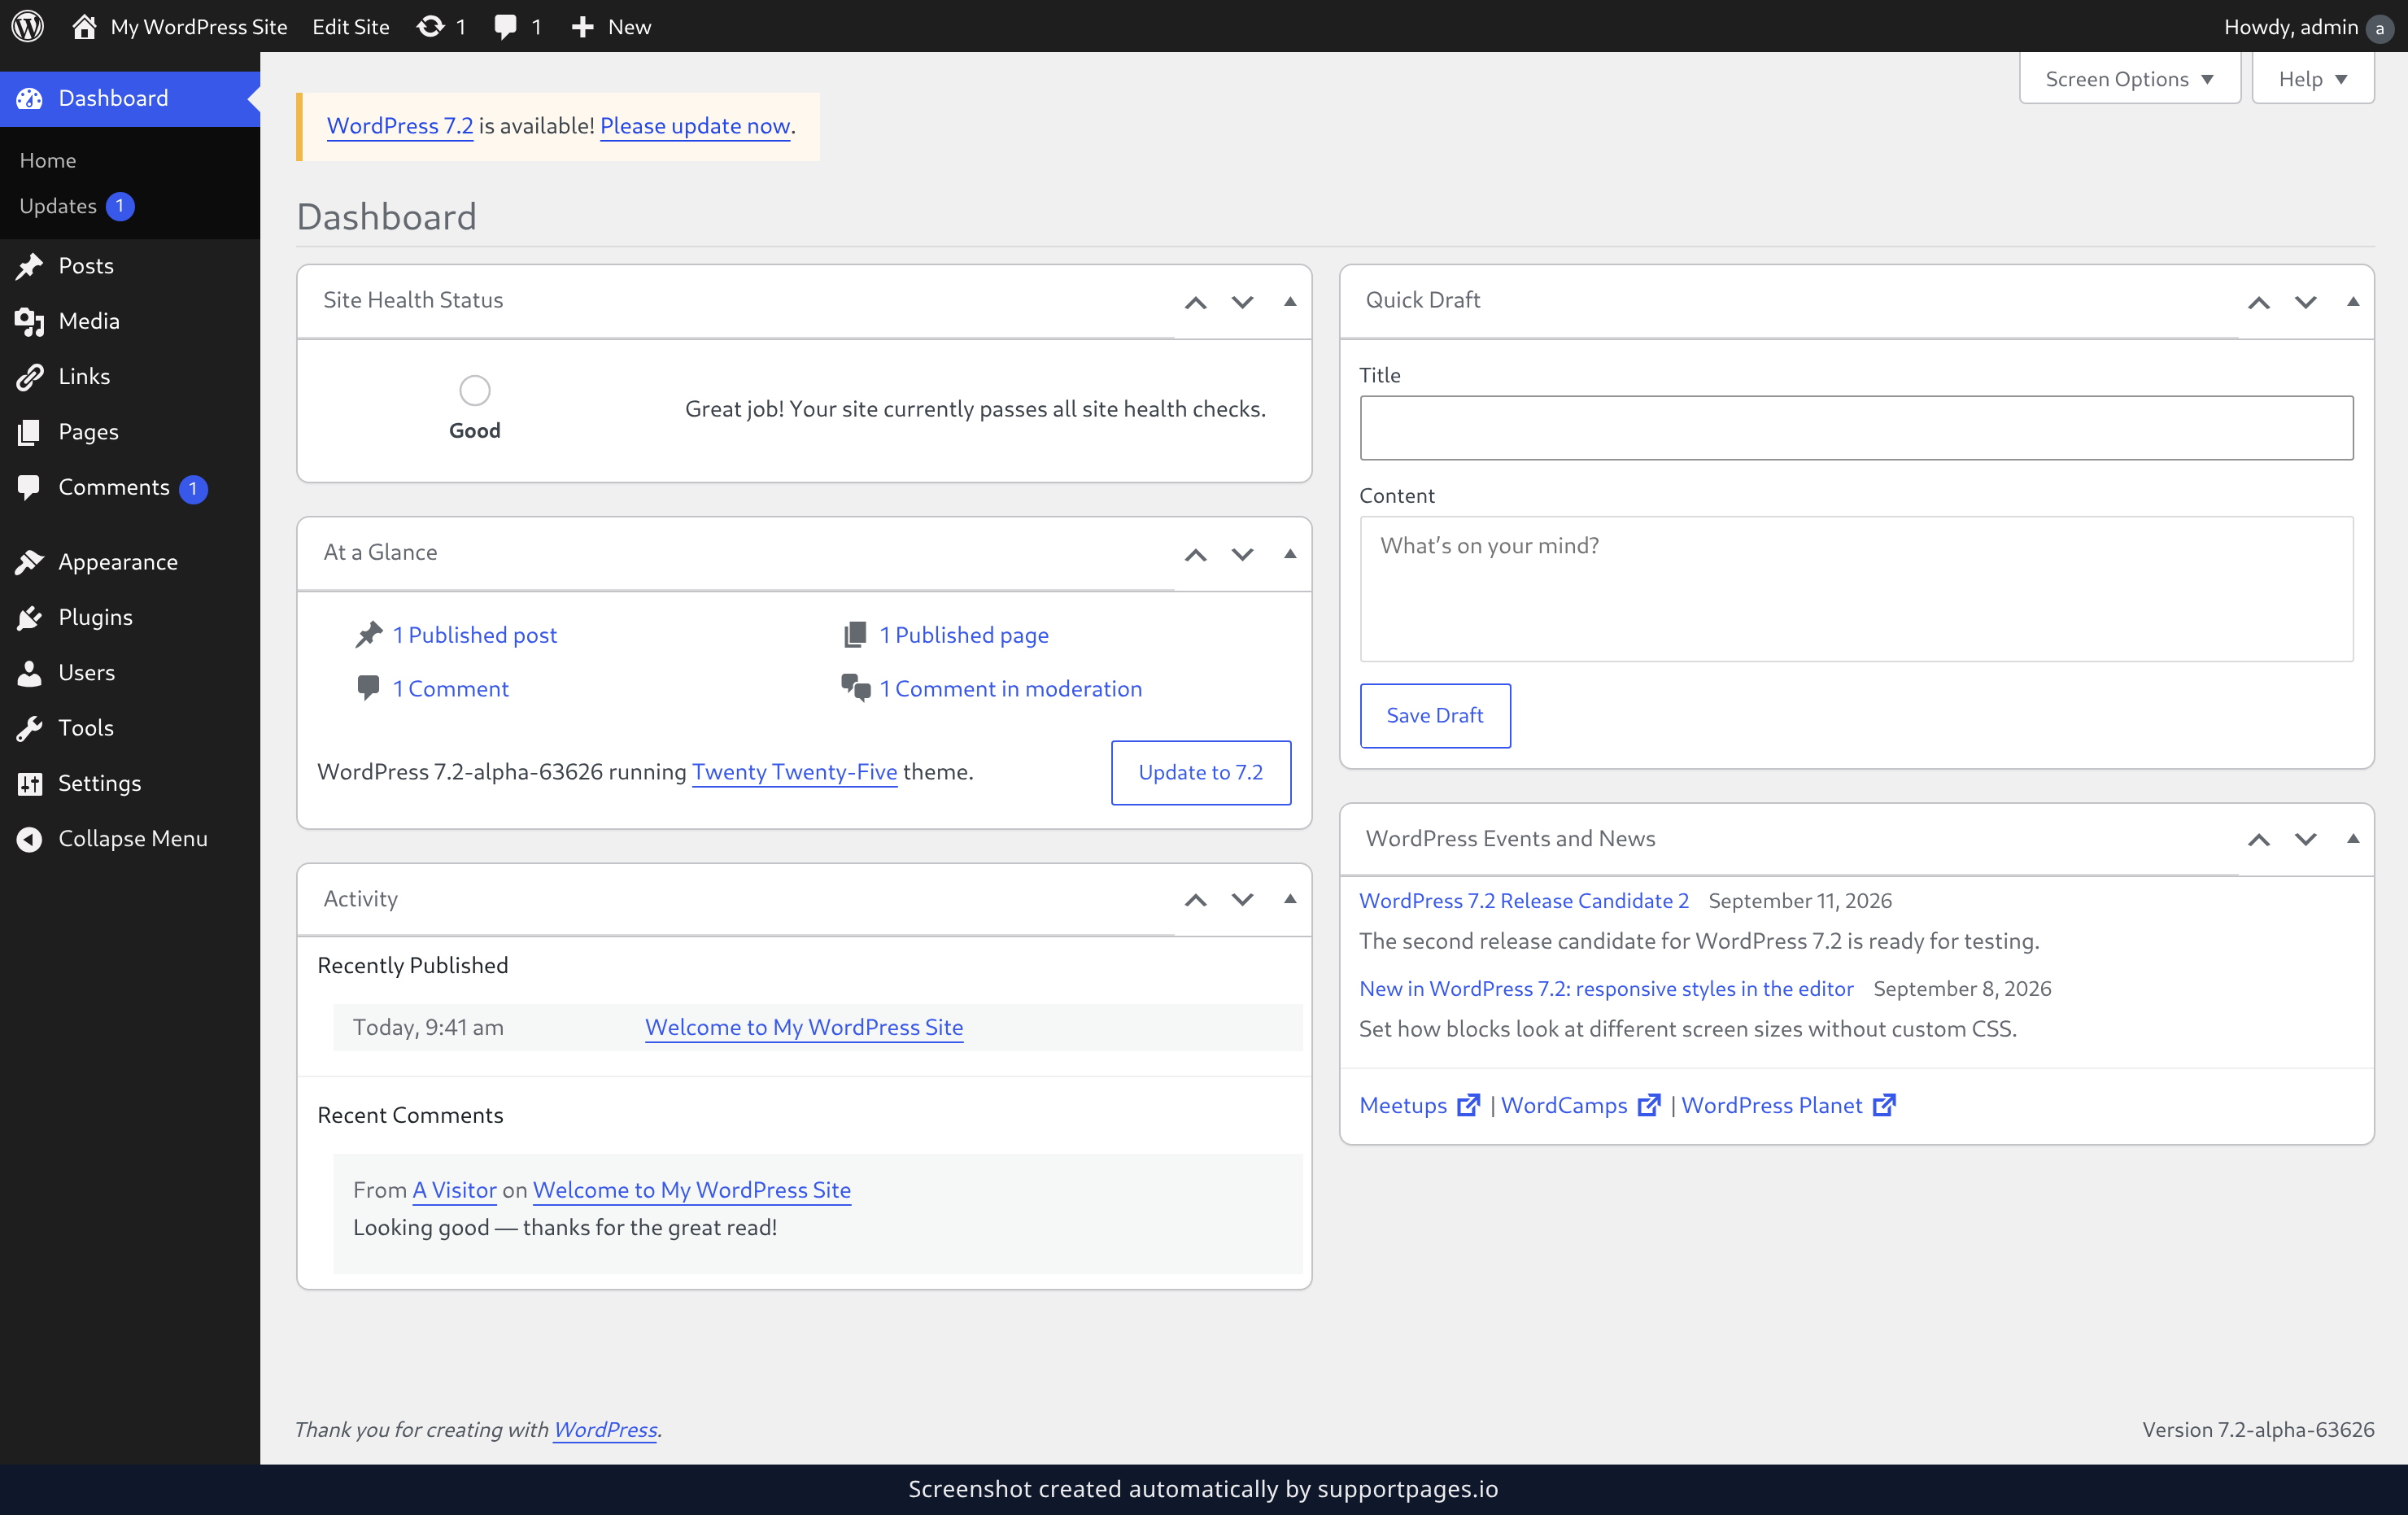Click the Please update now link
This screenshot has width=2408, height=1515.
coord(695,126)
